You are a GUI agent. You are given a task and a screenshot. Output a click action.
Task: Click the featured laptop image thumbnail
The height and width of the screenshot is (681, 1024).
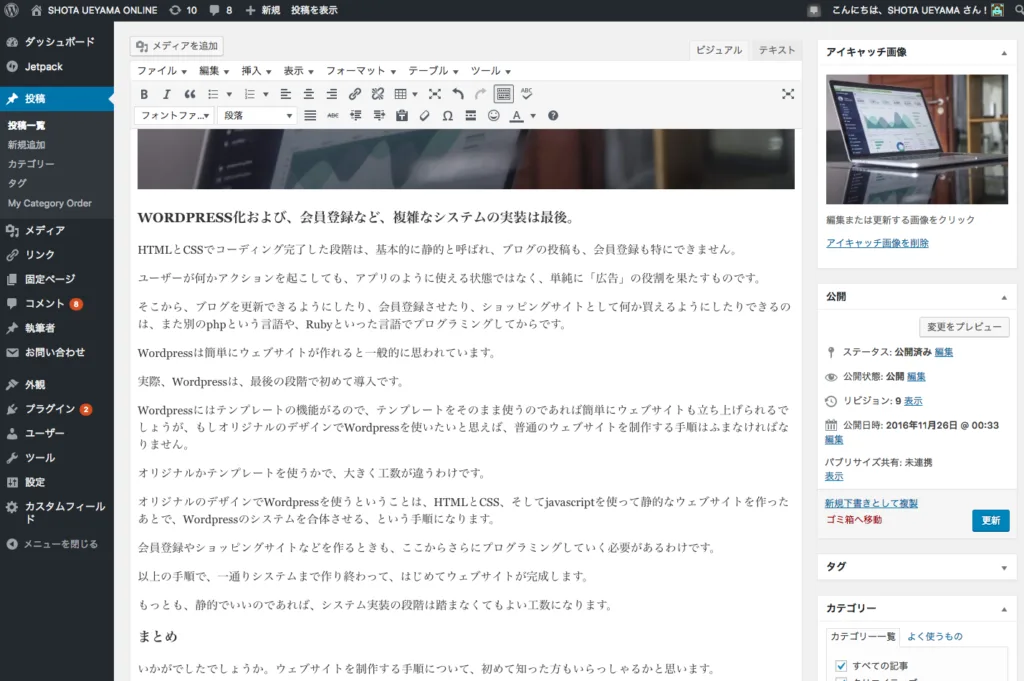tap(916, 139)
